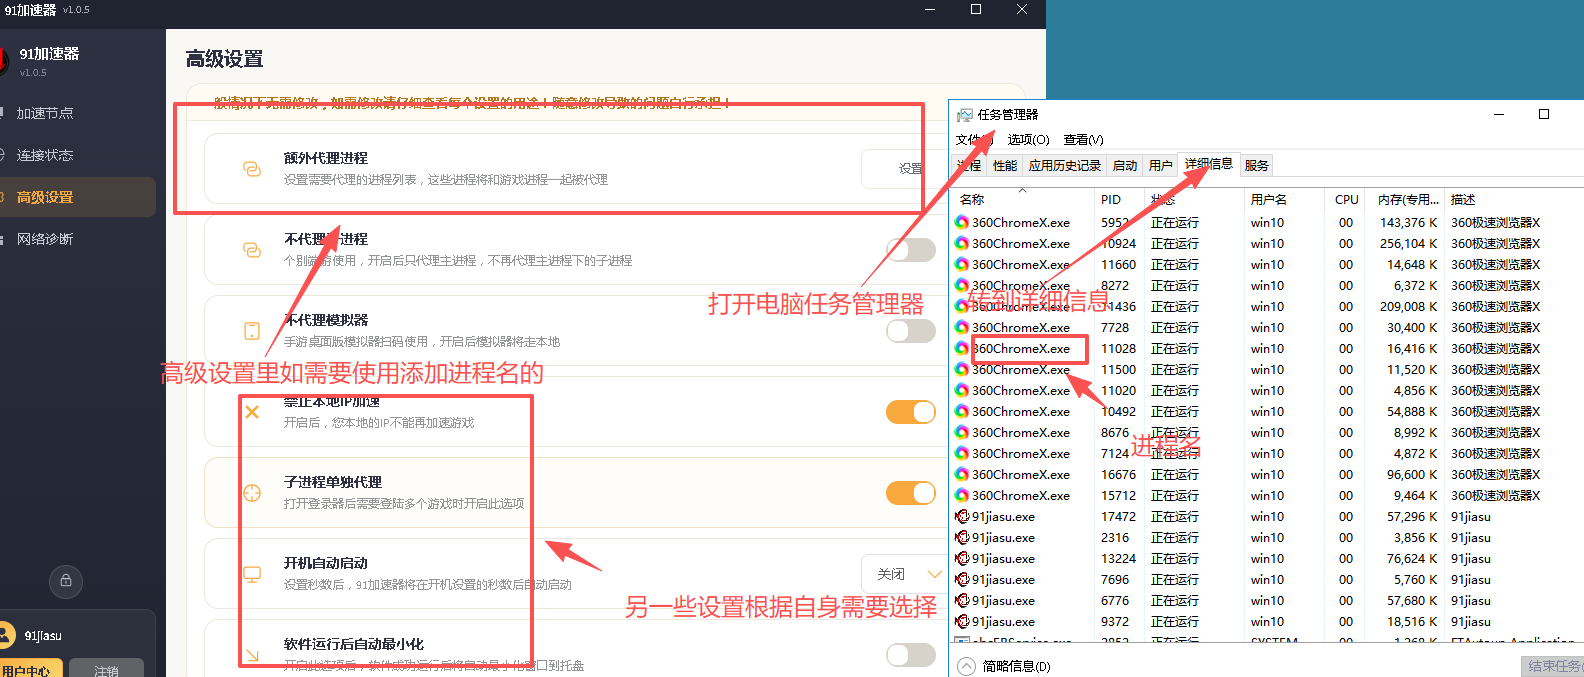
Task: Enable the 不代理子进程 toggle
Action: click(x=911, y=250)
